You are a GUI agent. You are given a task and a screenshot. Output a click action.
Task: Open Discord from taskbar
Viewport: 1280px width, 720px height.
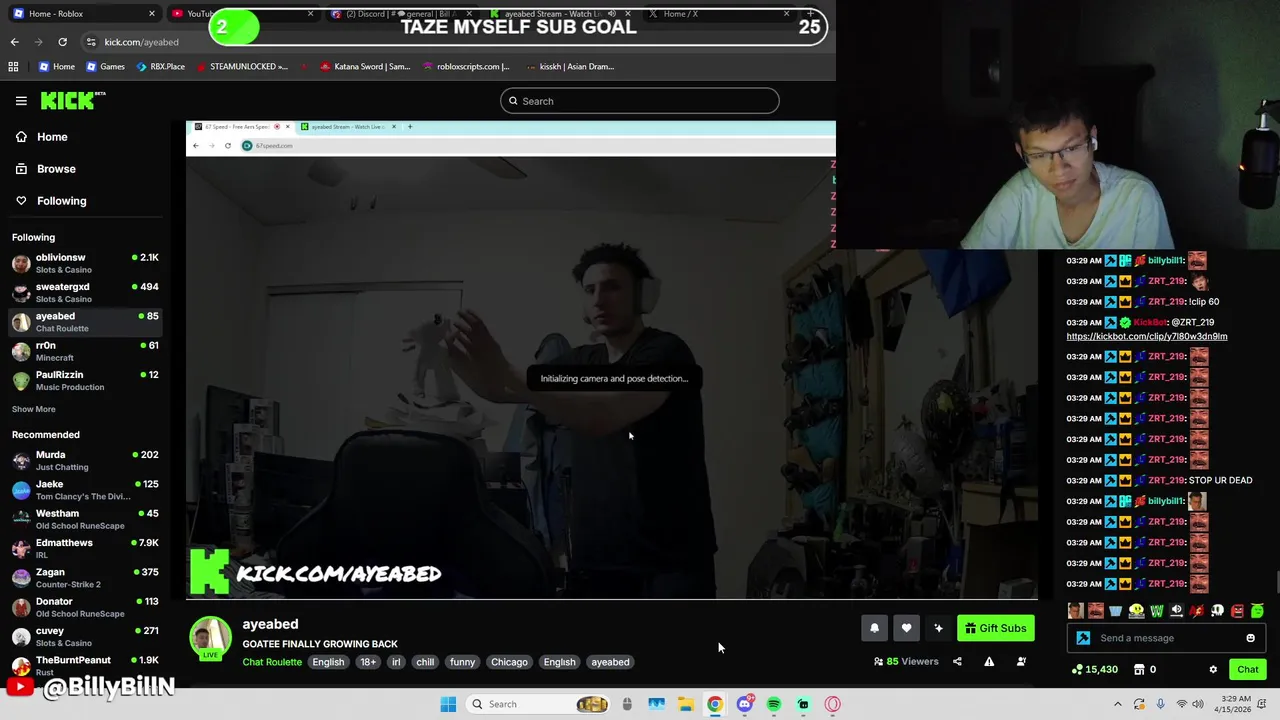coord(744,704)
